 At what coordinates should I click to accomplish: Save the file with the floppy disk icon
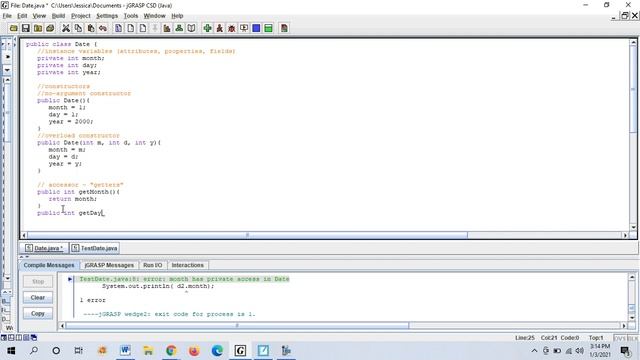pyautogui.click(x=26, y=28)
